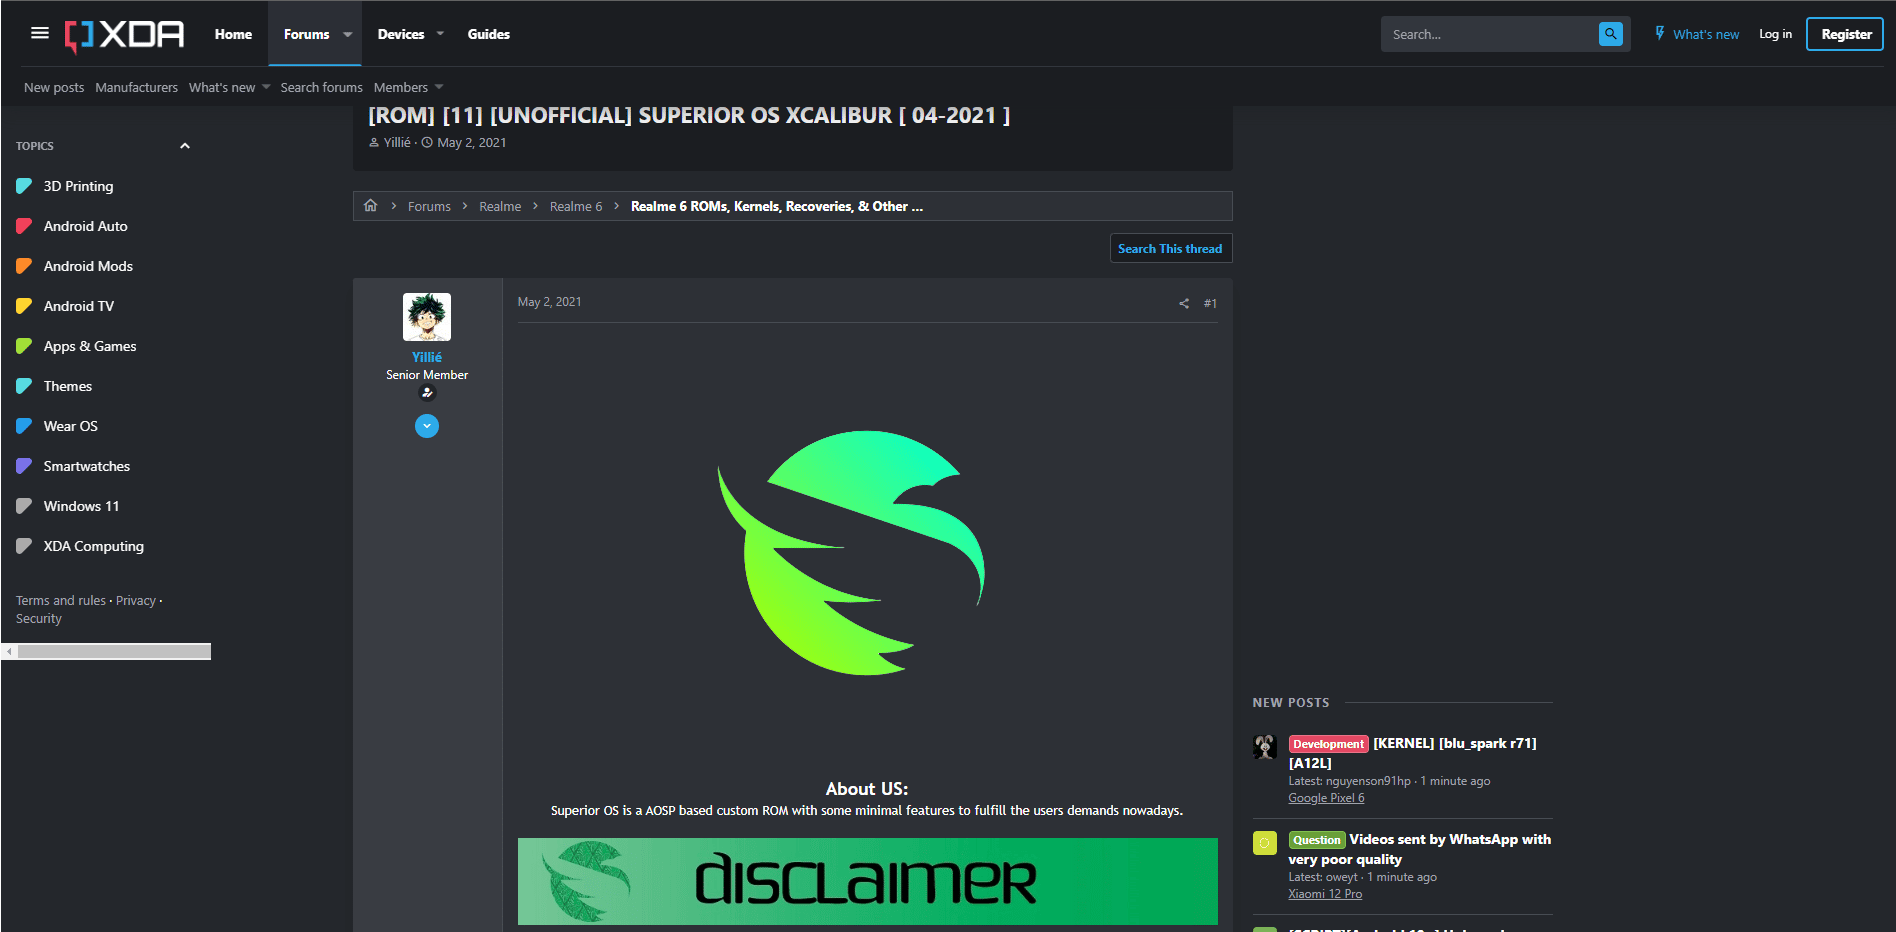Click the What's new header link

[1706, 34]
